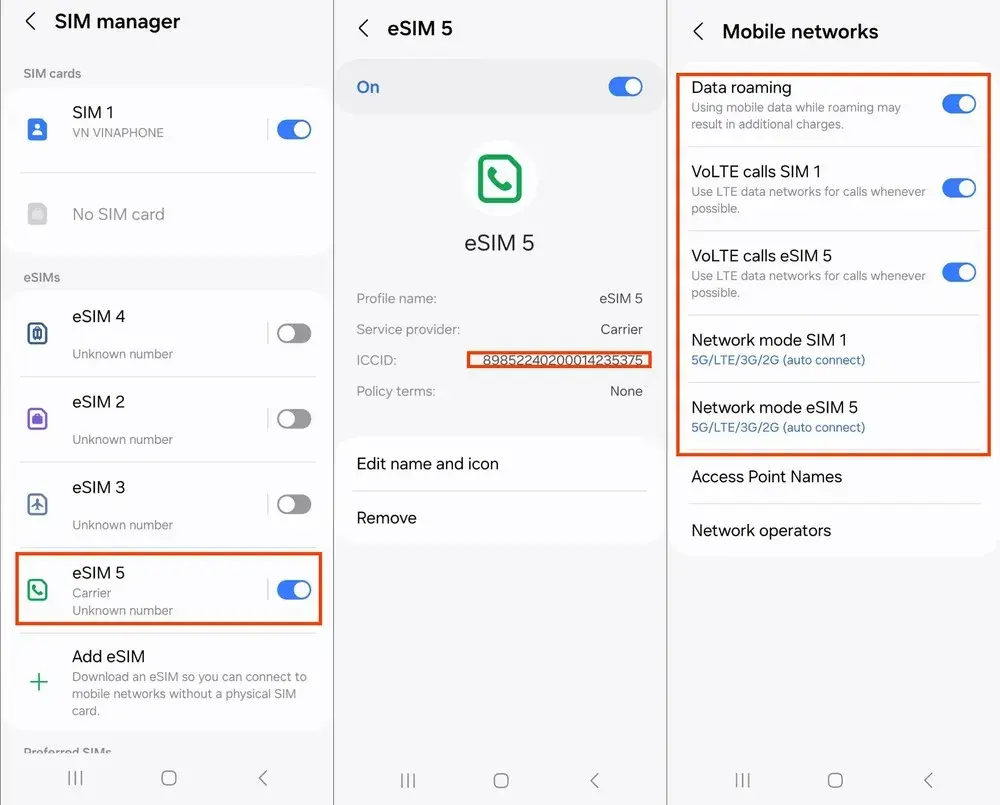Tap the home button on eSIM 5 screen
The width and height of the screenshot is (1000, 805).
pyautogui.click(x=501, y=780)
